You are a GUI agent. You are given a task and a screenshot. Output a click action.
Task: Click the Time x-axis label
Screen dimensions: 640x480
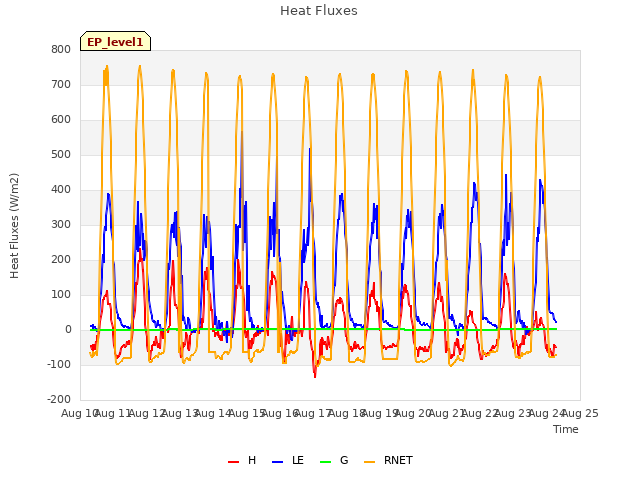pos(566,429)
